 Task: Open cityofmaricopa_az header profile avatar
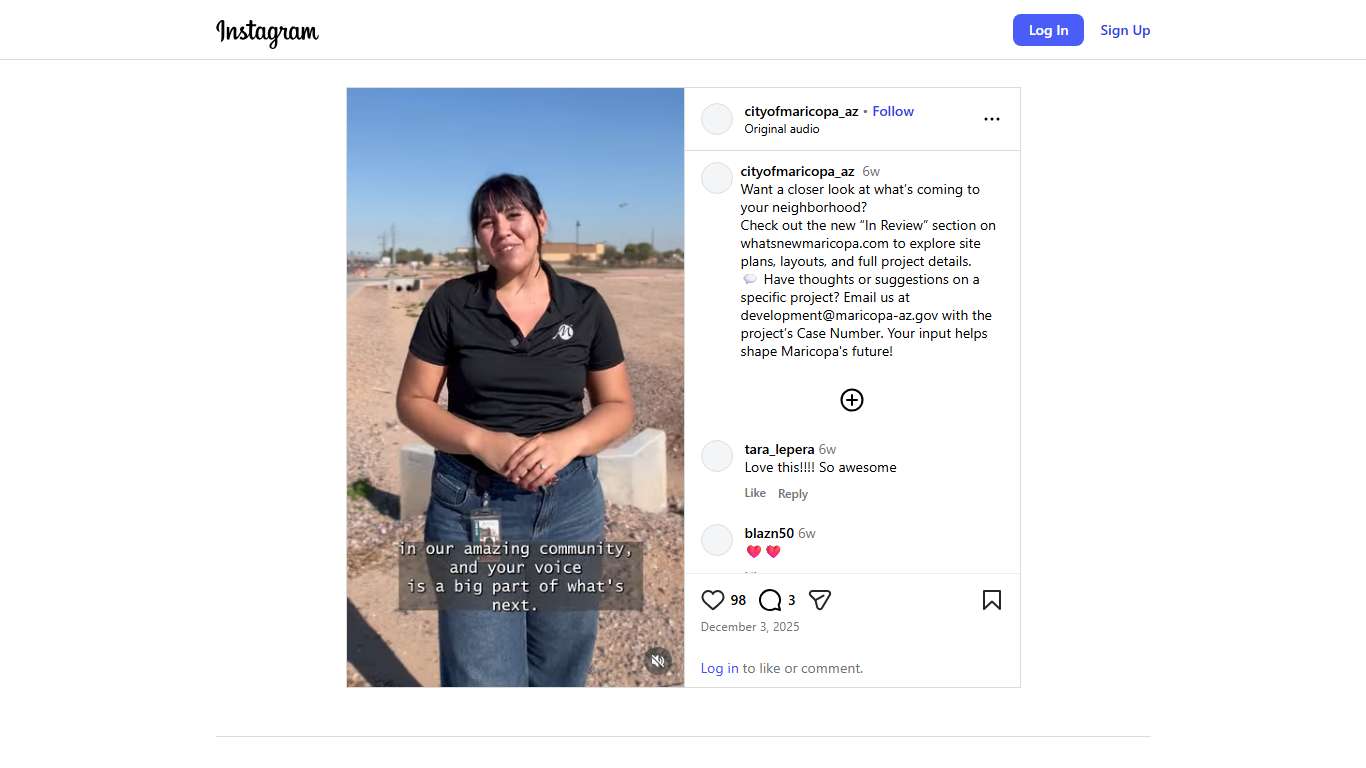[717, 119]
